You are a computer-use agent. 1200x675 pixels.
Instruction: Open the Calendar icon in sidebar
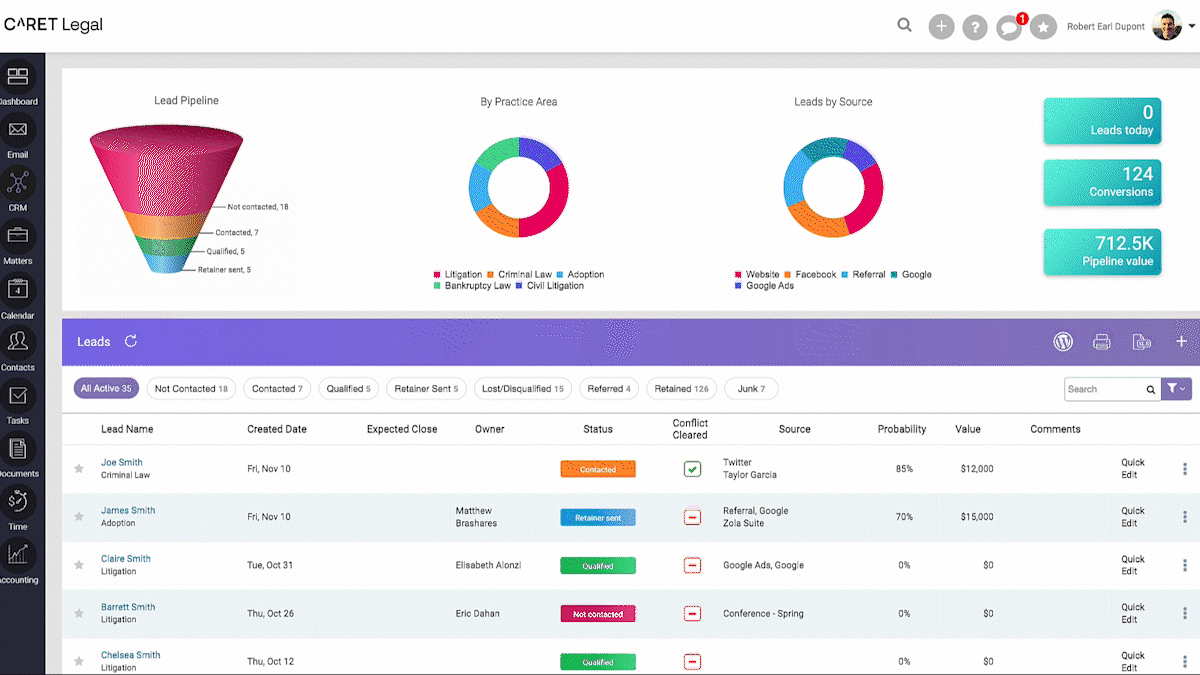pyautogui.click(x=18, y=290)
